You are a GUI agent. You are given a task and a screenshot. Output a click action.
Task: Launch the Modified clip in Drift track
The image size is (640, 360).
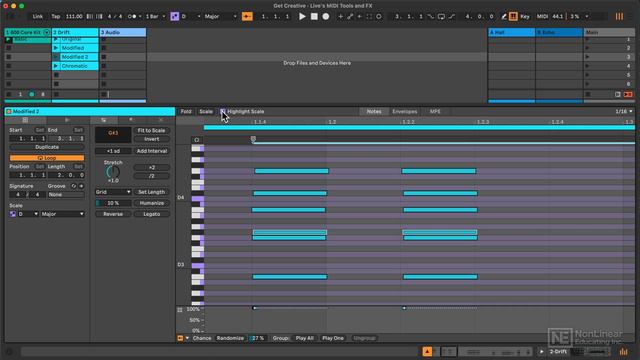56,48
